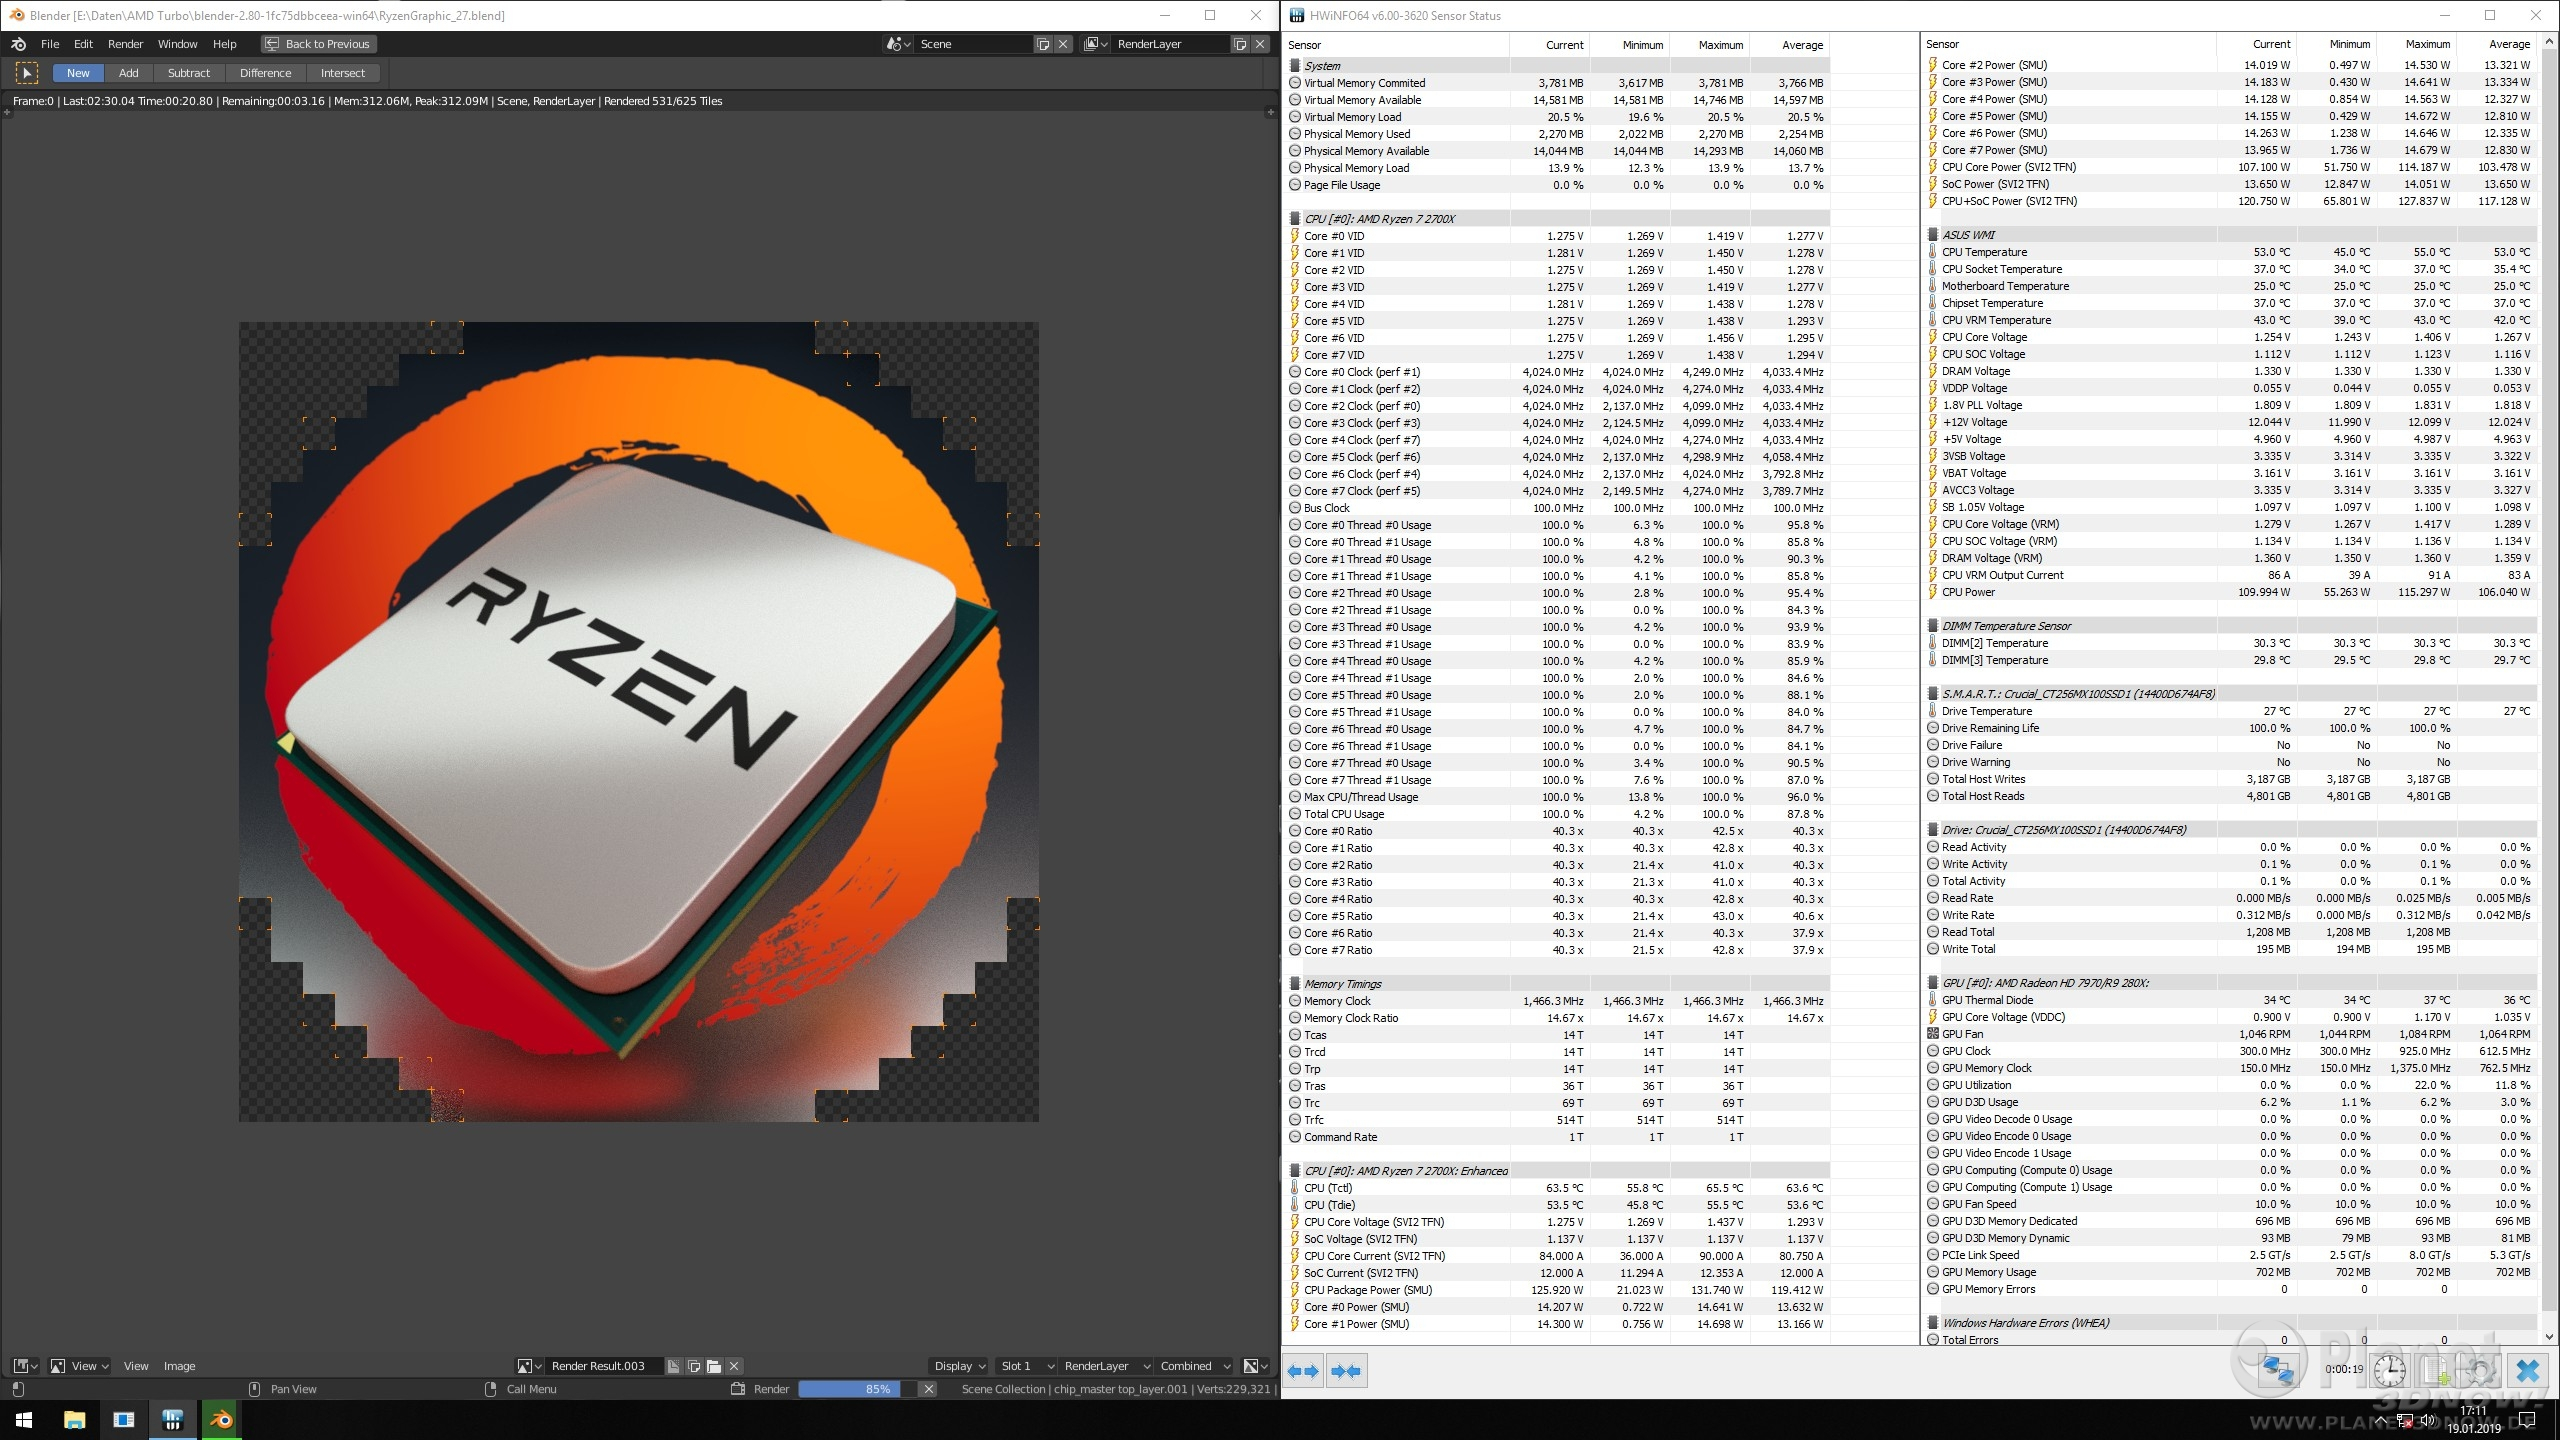Click HWiNFO collapse columns arrows button

(x=1346, y=1371)
